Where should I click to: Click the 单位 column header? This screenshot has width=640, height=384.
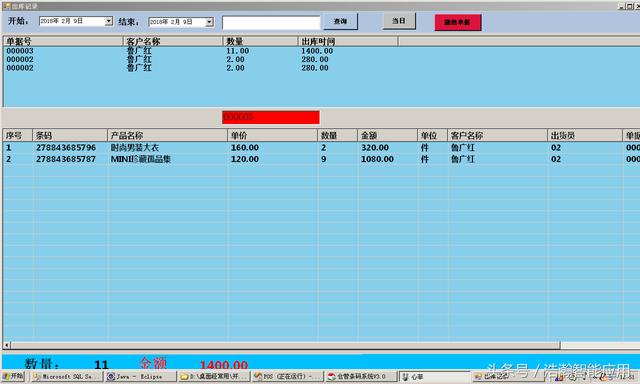pos(432,135)
